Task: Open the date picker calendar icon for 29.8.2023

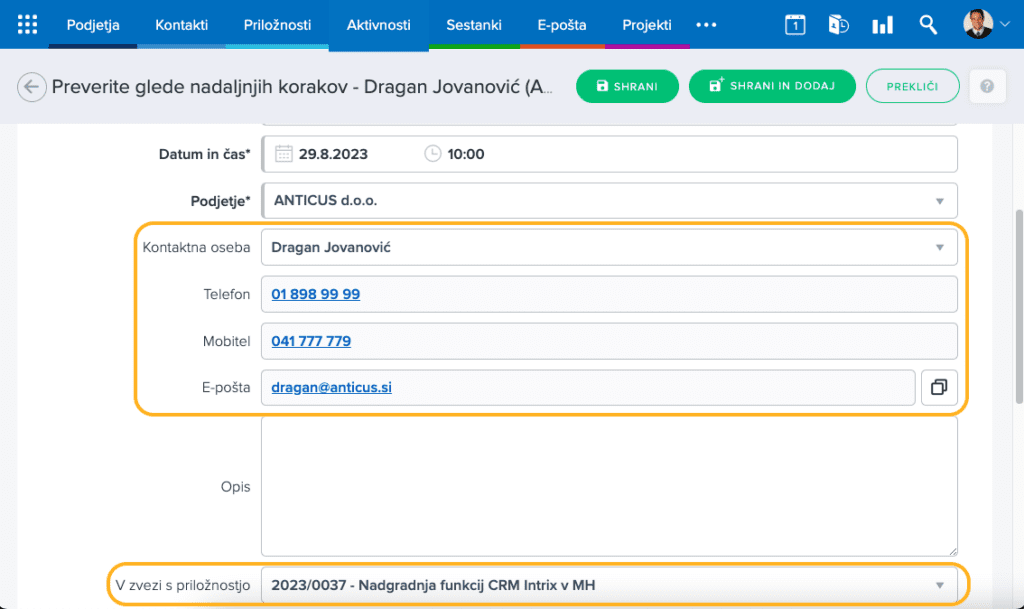Action: [x=283, y=153]
